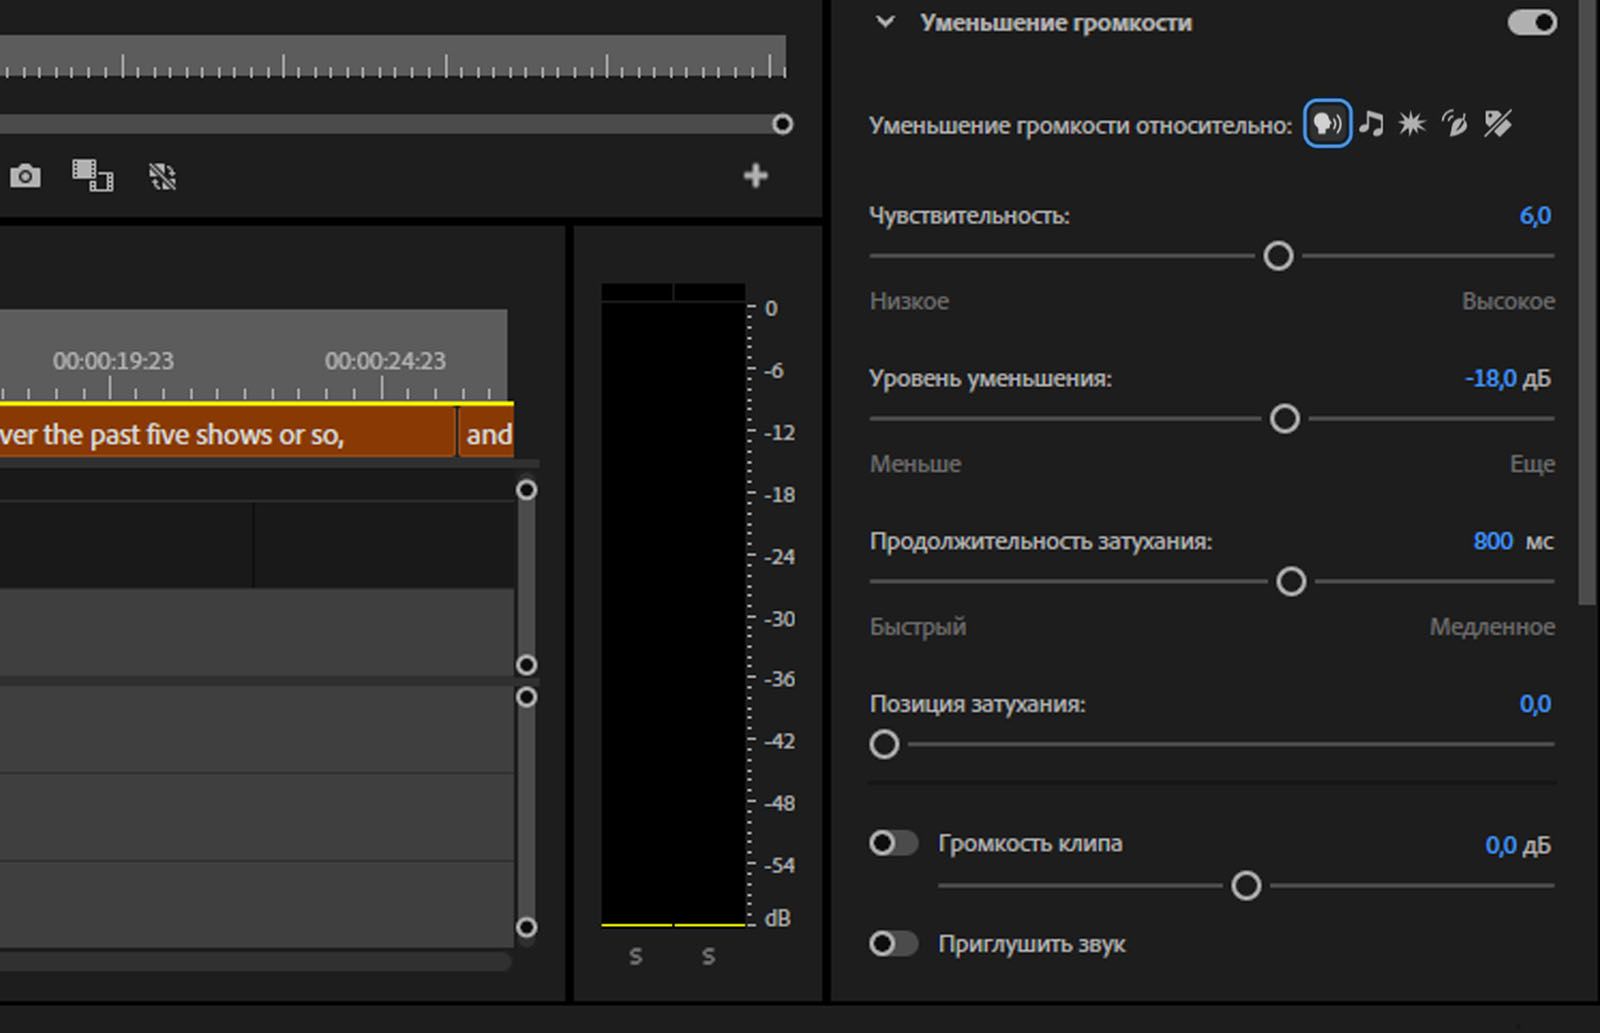
Task: Click the Уровень уменьшения slider handle
Action: [1285, 418]
